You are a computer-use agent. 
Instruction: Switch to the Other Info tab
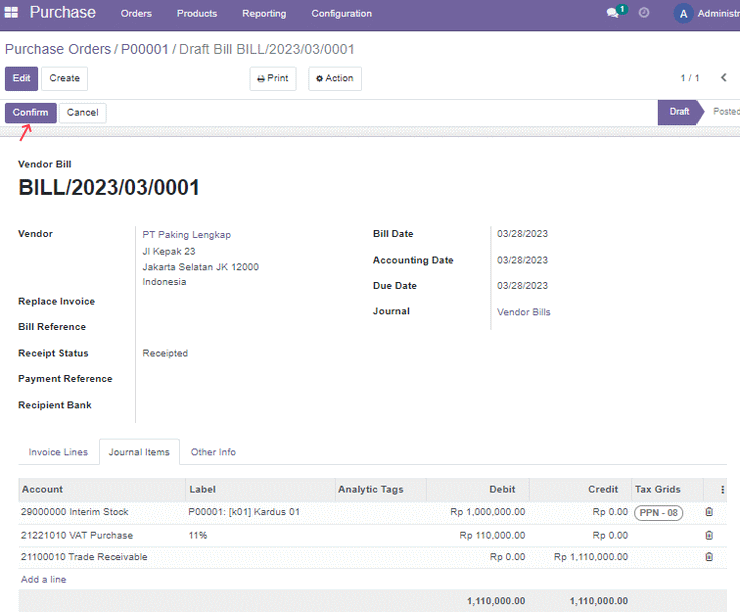pyautogui.click(x=213, y=452)
